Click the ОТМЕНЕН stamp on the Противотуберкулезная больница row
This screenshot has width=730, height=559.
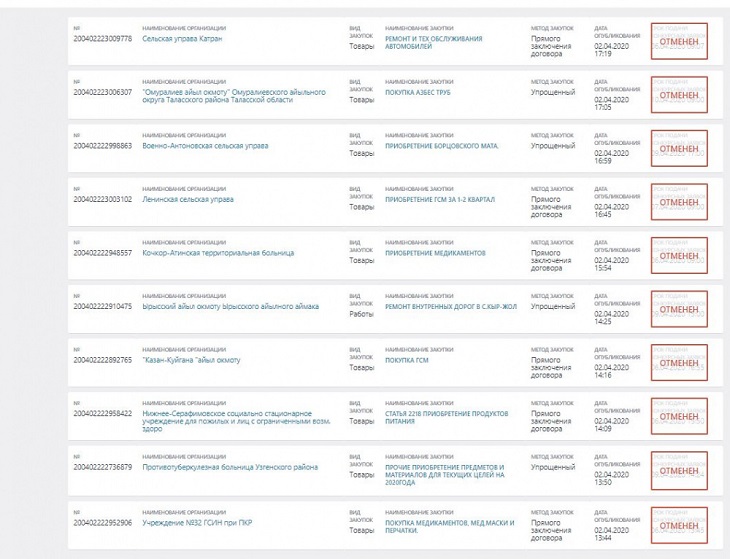click(x=679, y=471)
